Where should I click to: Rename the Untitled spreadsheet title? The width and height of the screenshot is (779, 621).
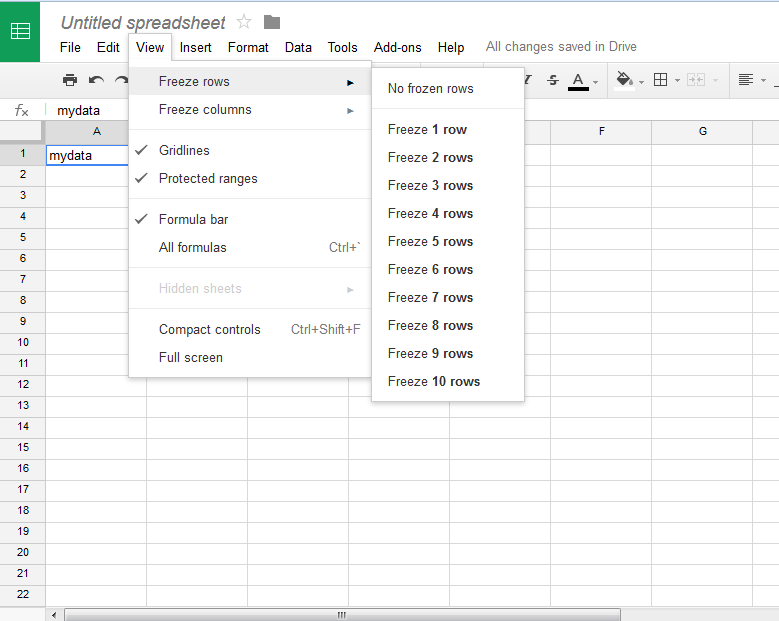point(143,23)
